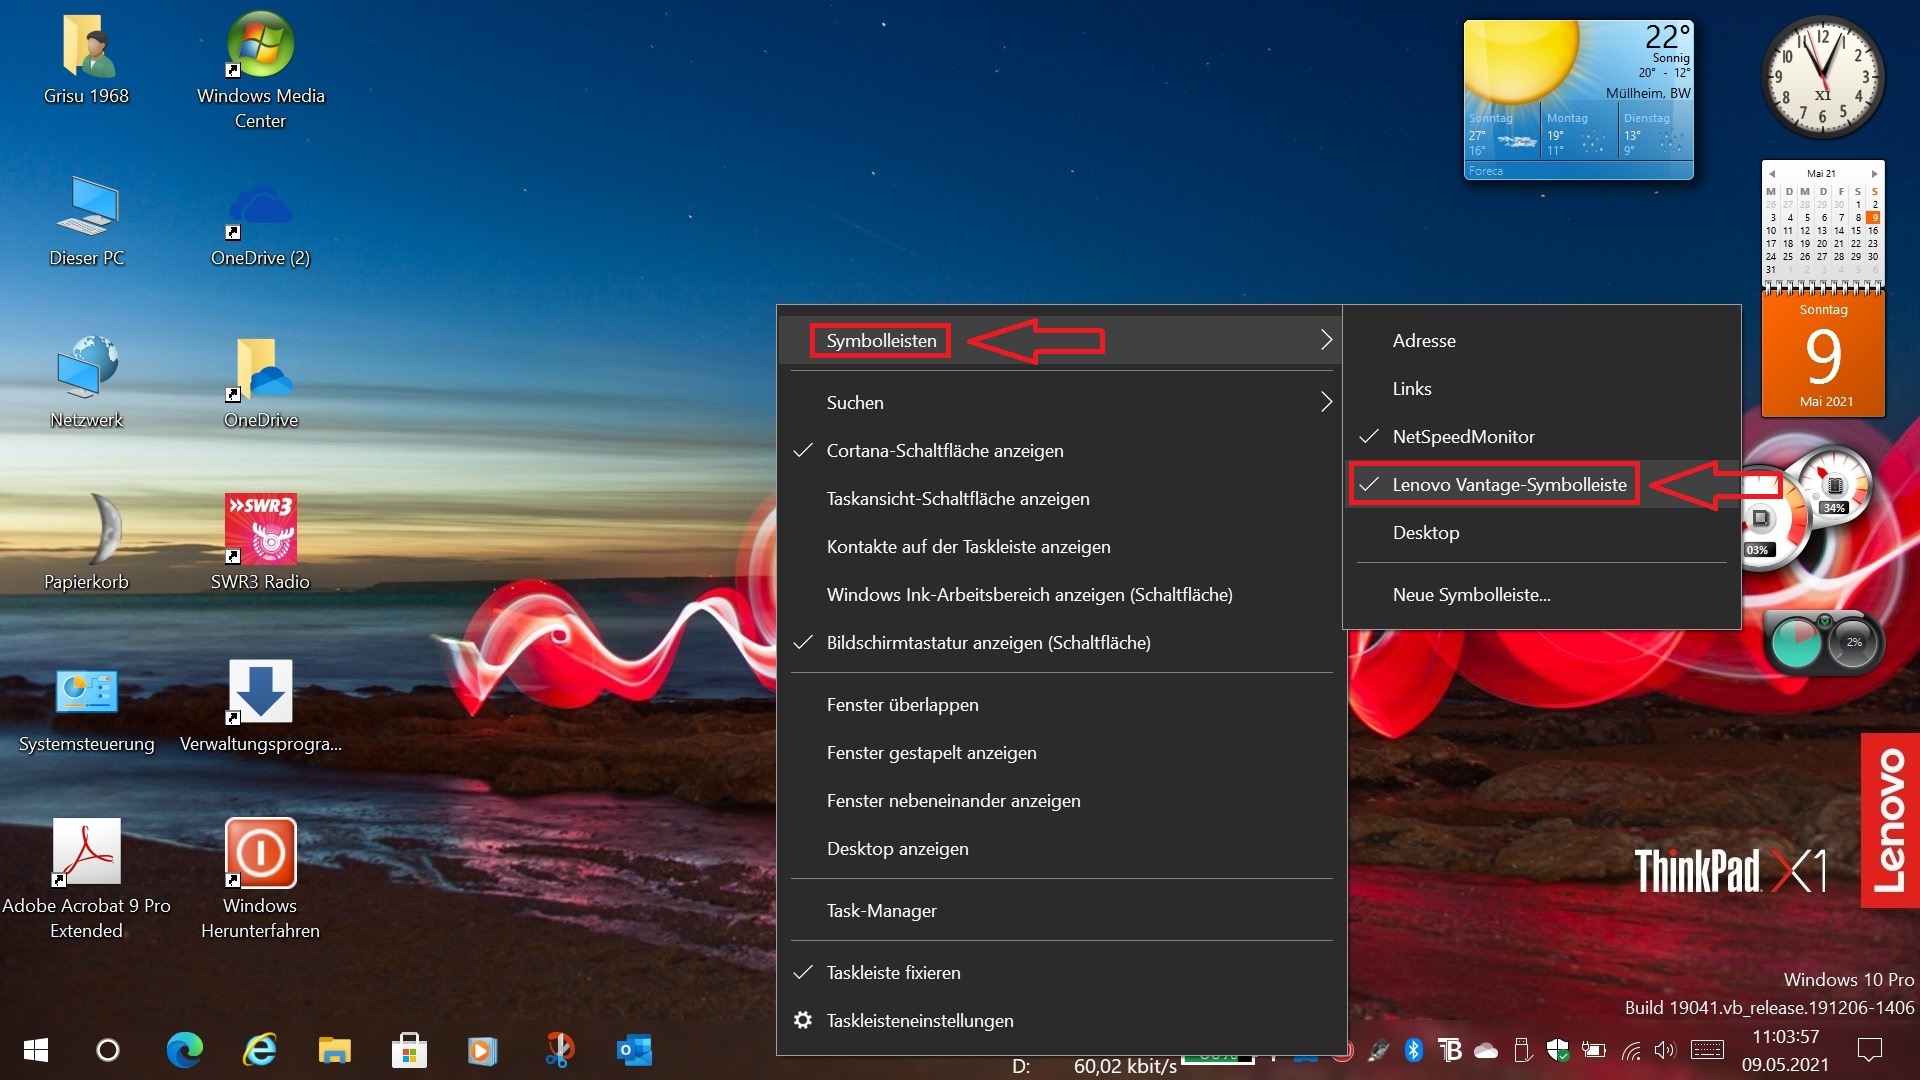Toggle Kontakte auf der Taskleiste anzeigen

pyautogui.click(x=1062, y=547)
